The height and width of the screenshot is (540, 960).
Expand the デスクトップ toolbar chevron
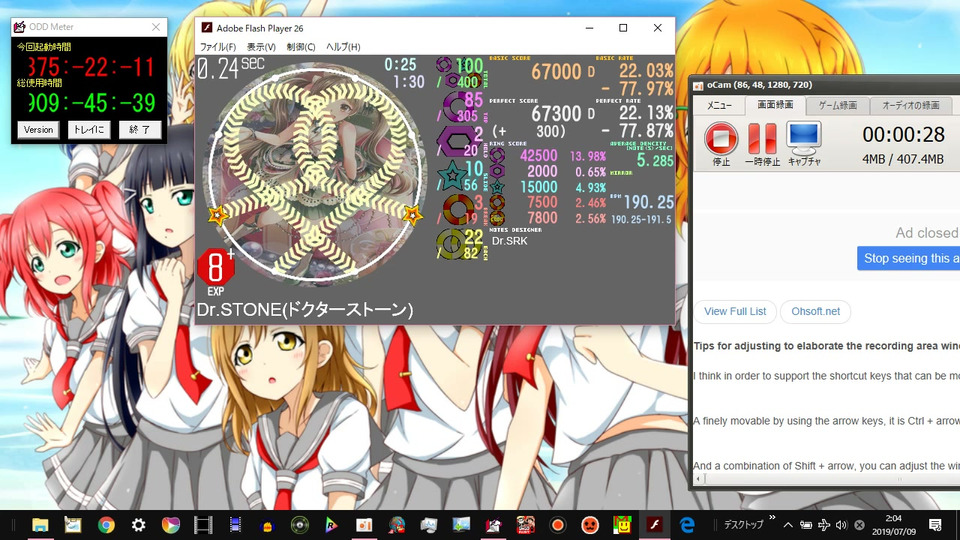point(772,518)
